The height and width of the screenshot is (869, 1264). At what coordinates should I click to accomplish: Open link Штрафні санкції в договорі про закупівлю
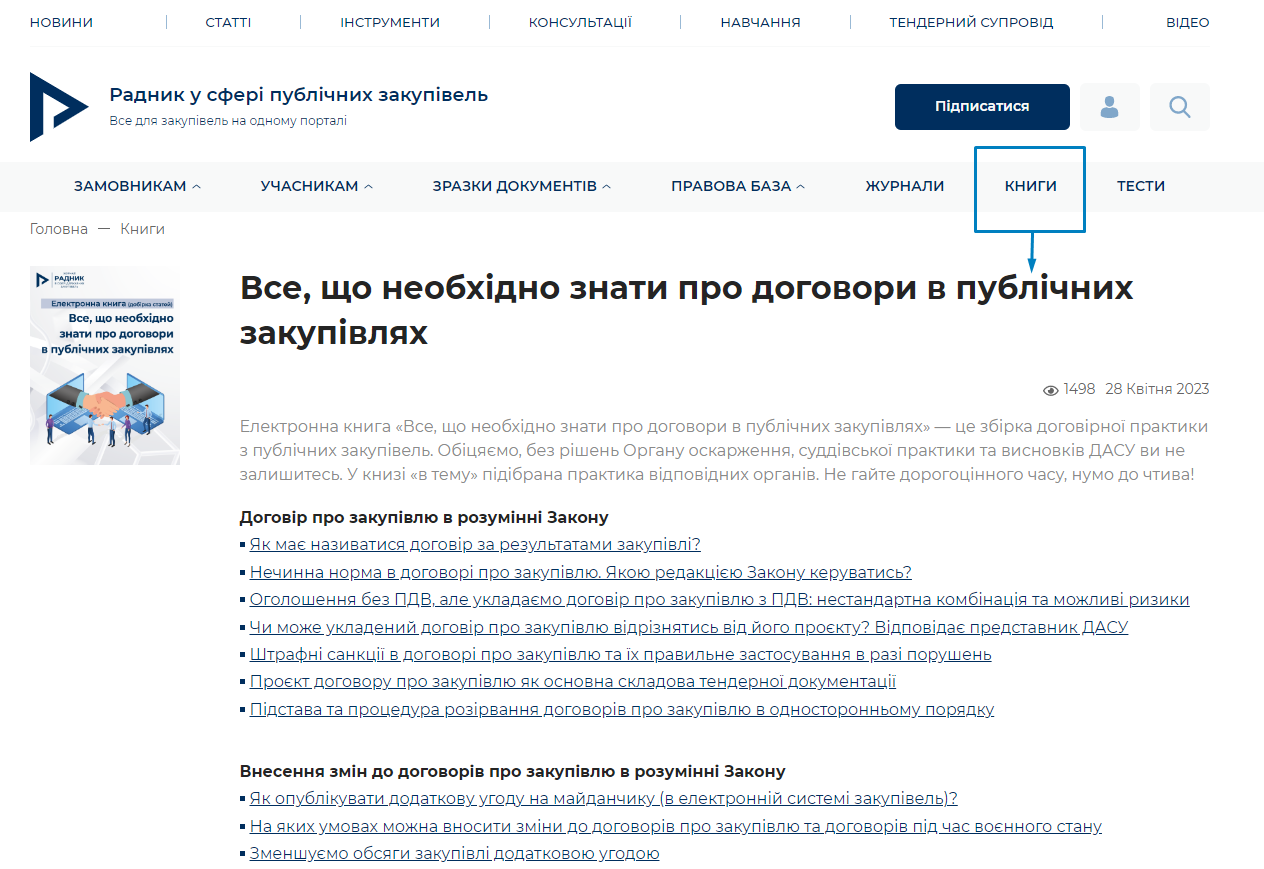click(620, 655)
